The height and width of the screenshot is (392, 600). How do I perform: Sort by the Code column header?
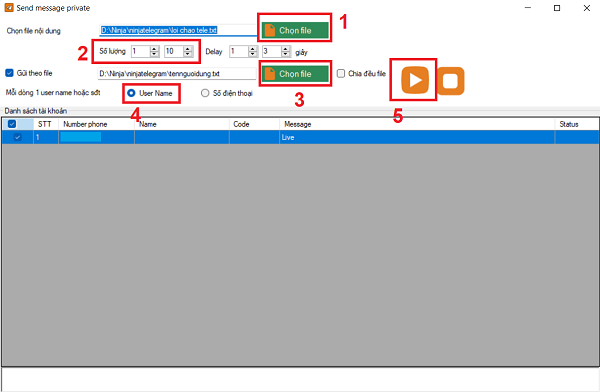click(x=254, y=124)
